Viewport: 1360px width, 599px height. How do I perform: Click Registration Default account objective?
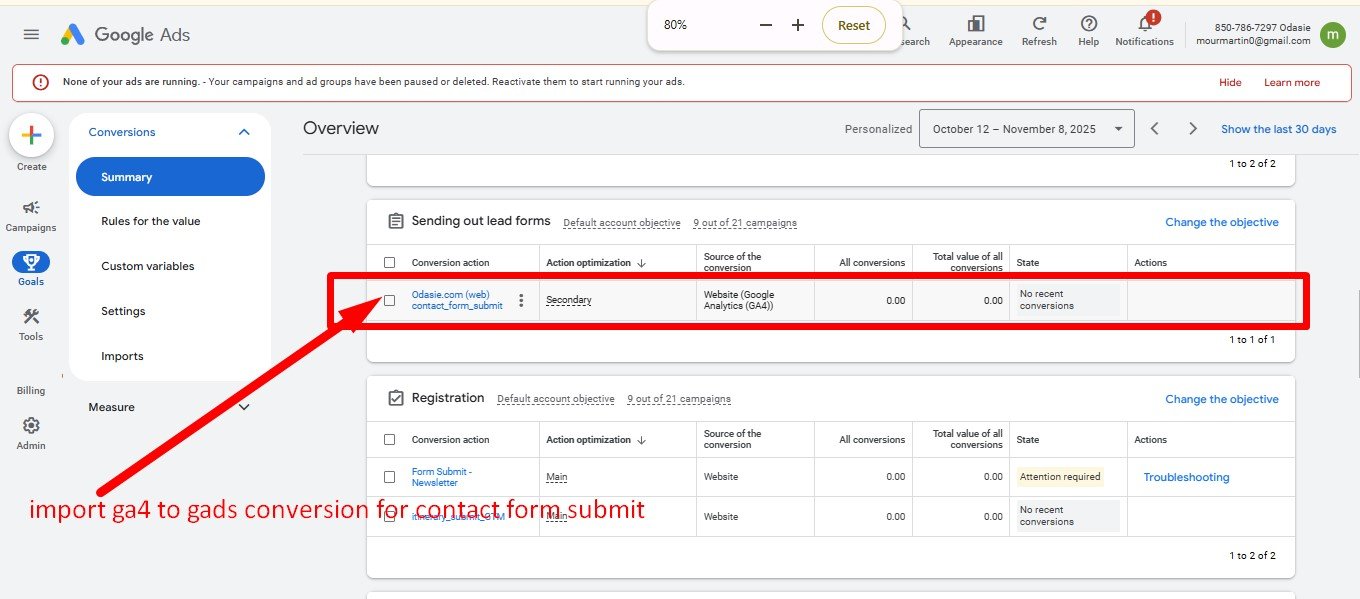coord(556,399)
